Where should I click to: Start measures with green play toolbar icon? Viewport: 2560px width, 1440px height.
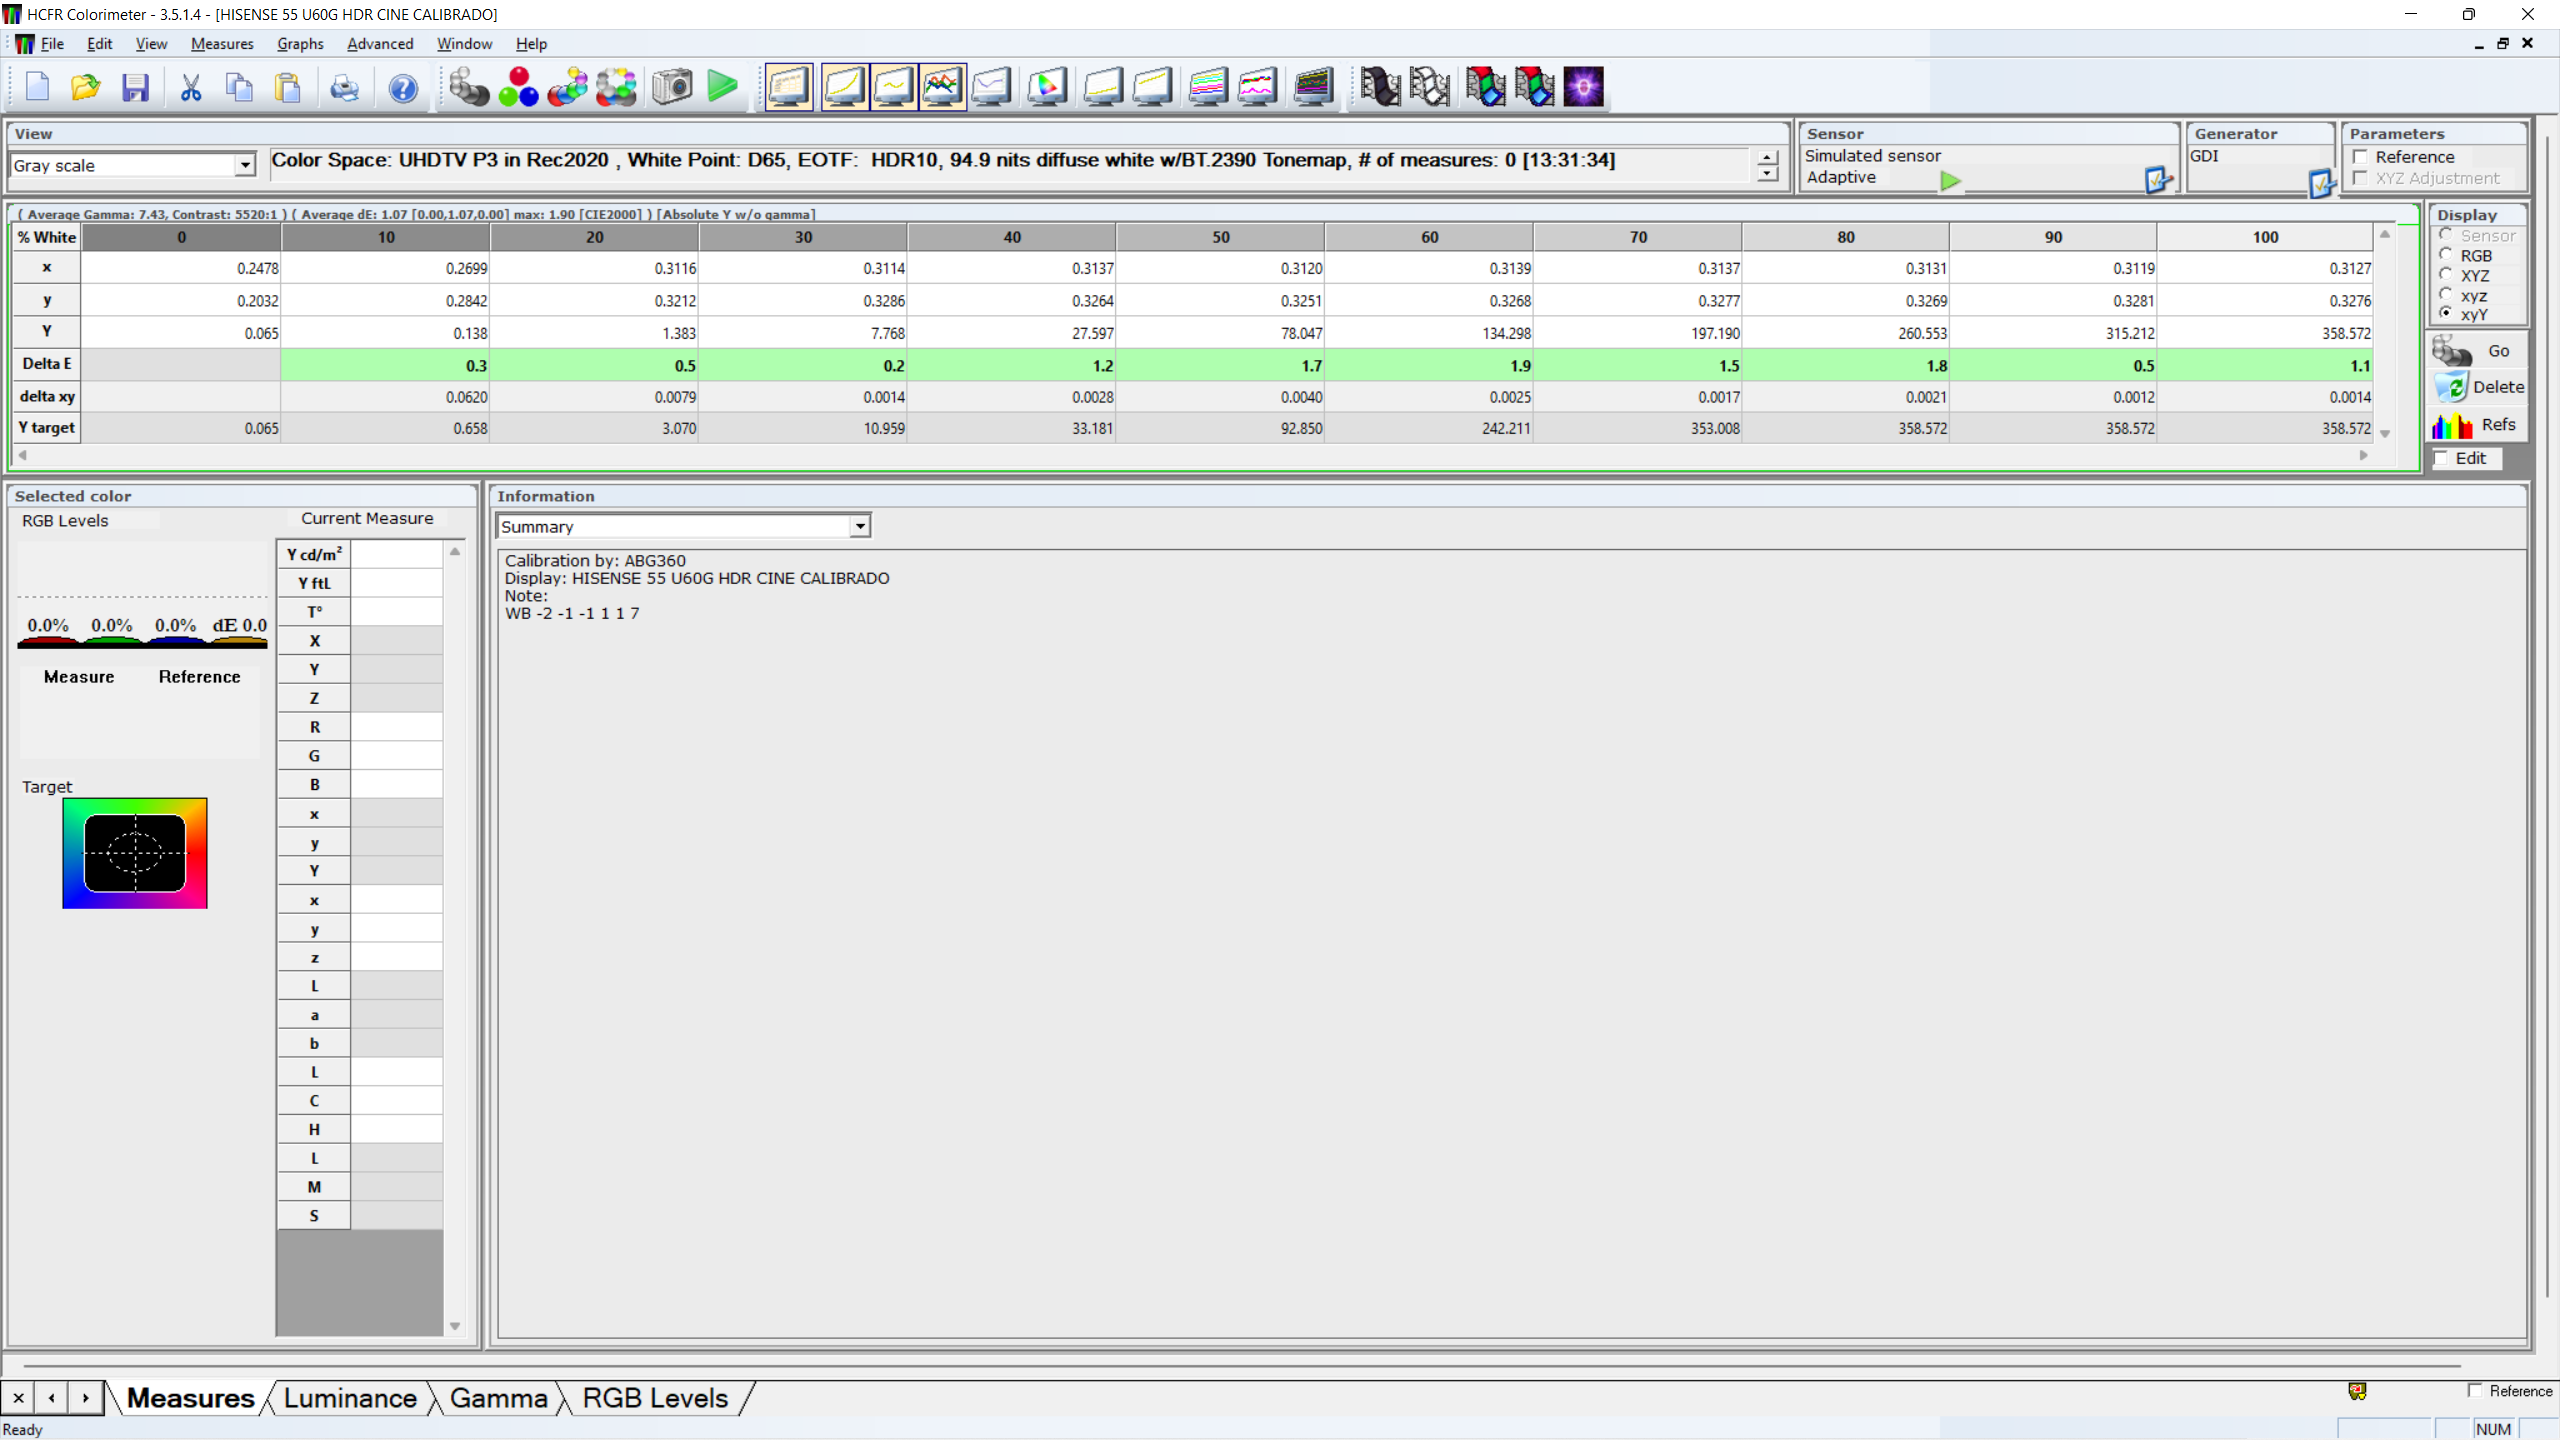[x=722, y=87]
